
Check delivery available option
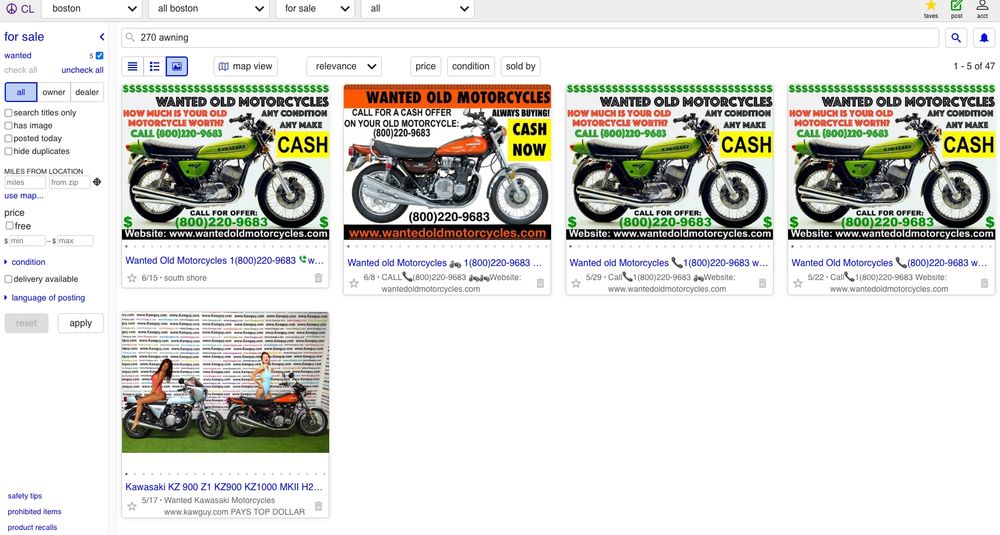point(9,279)
